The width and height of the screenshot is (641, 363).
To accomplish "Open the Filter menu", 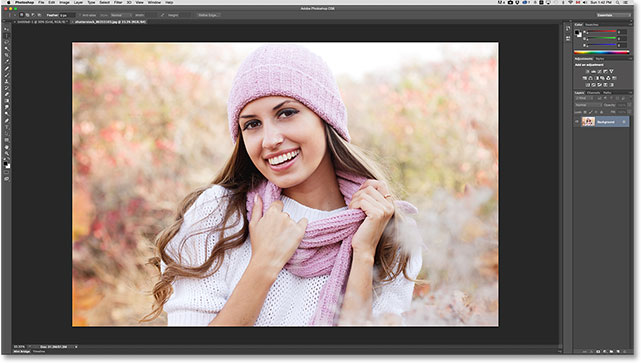I will coord(118,2).
